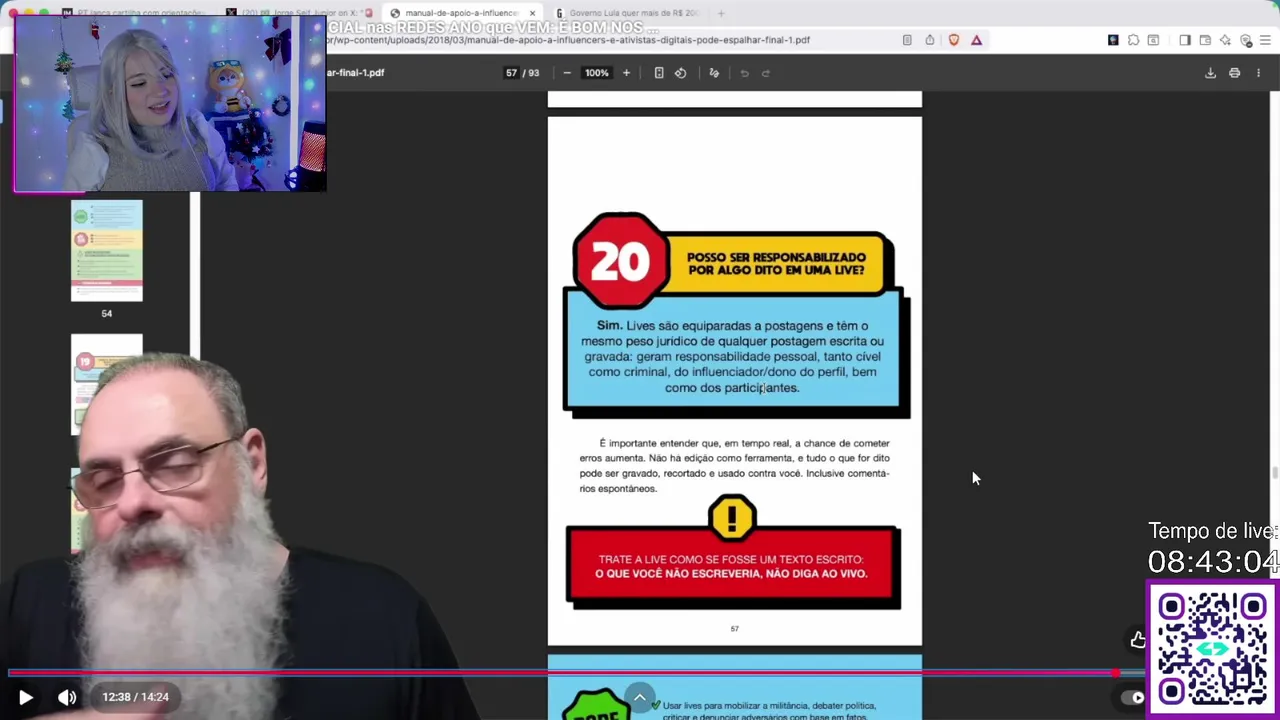Open the PDF viewer more actions menu

pyautogui.click(x=1258, y=73)
